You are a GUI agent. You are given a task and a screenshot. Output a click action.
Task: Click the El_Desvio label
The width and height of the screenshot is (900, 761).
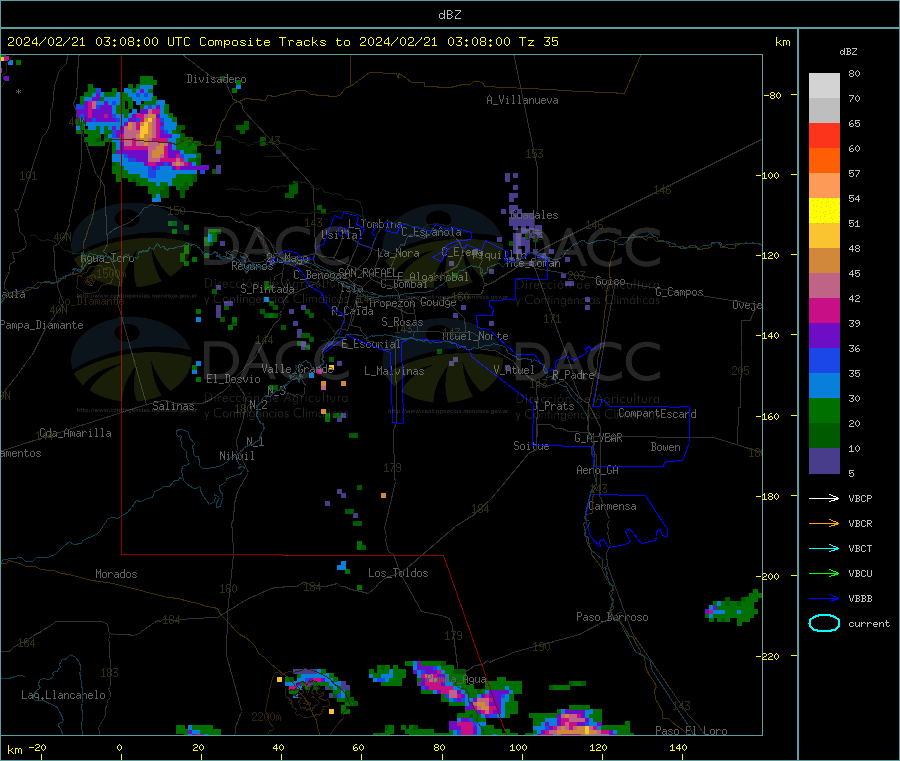pos(233,379)
